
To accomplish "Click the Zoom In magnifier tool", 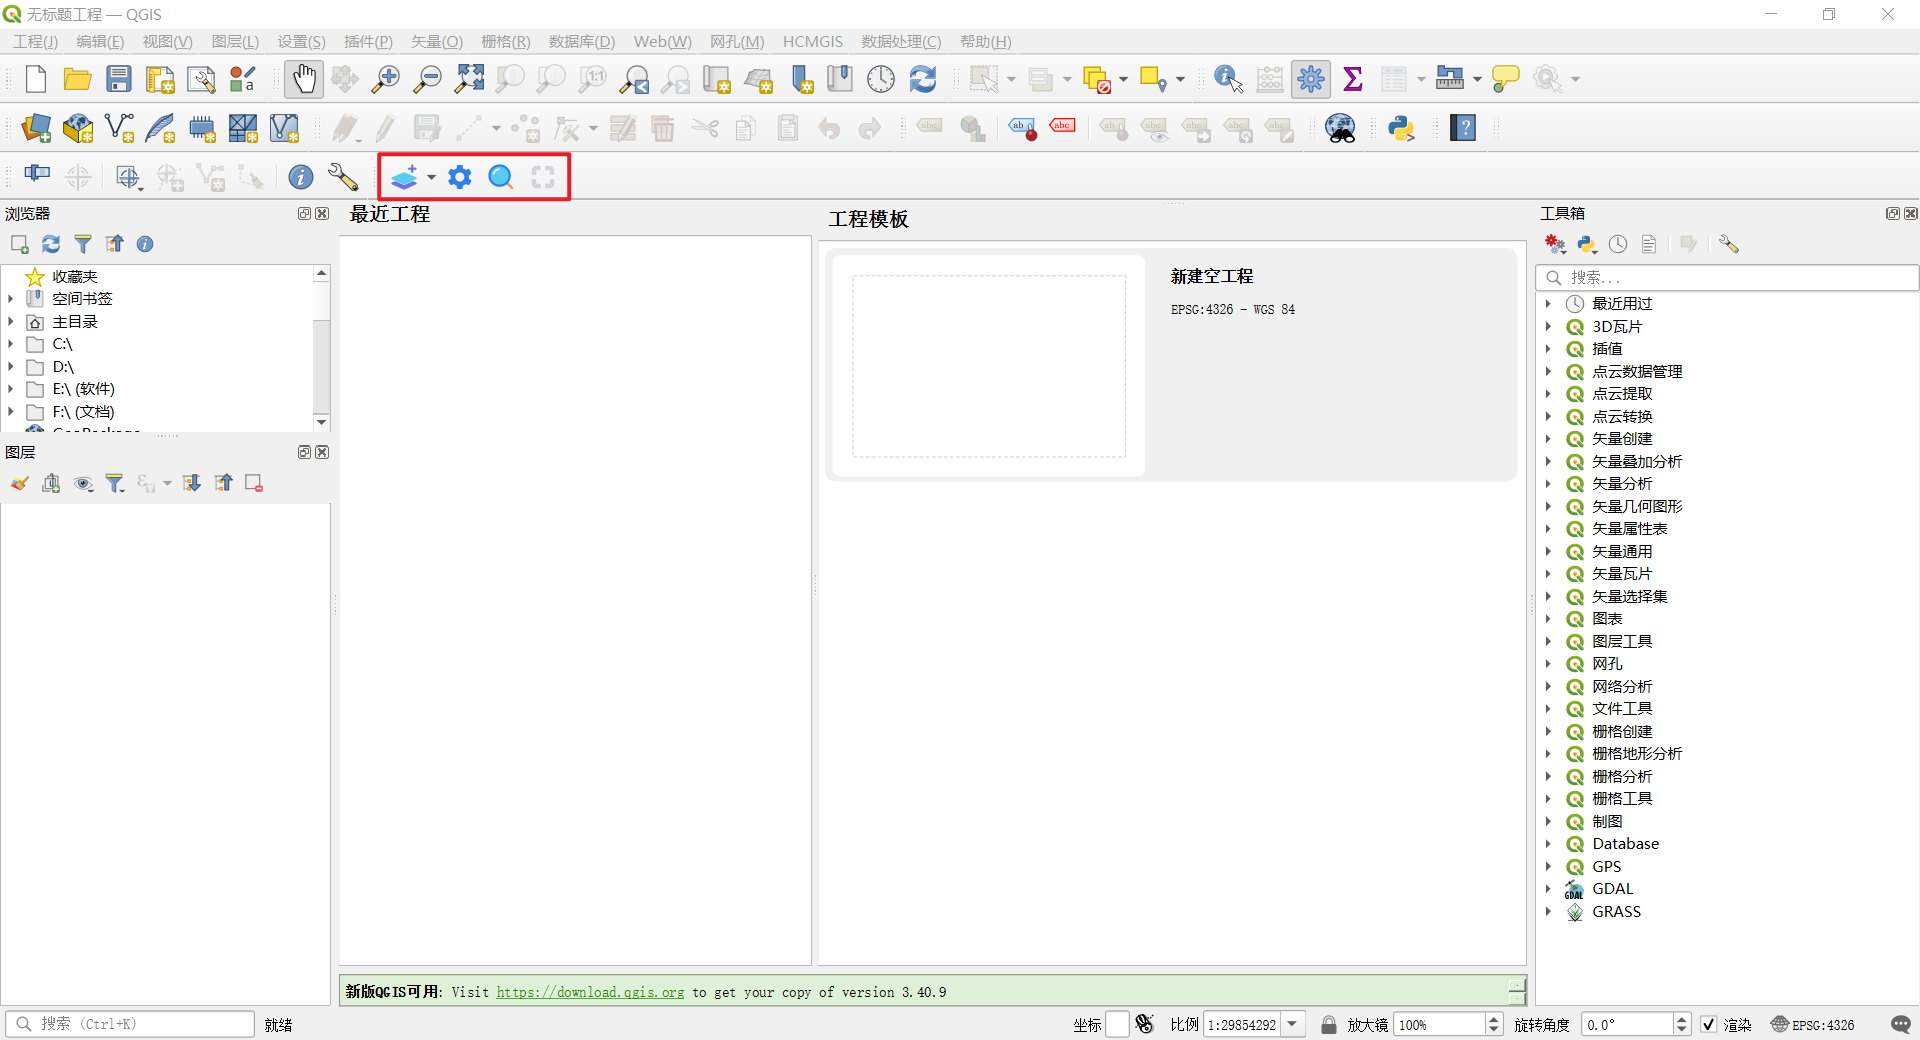I will pyautogui.click(x=385, y=79).
